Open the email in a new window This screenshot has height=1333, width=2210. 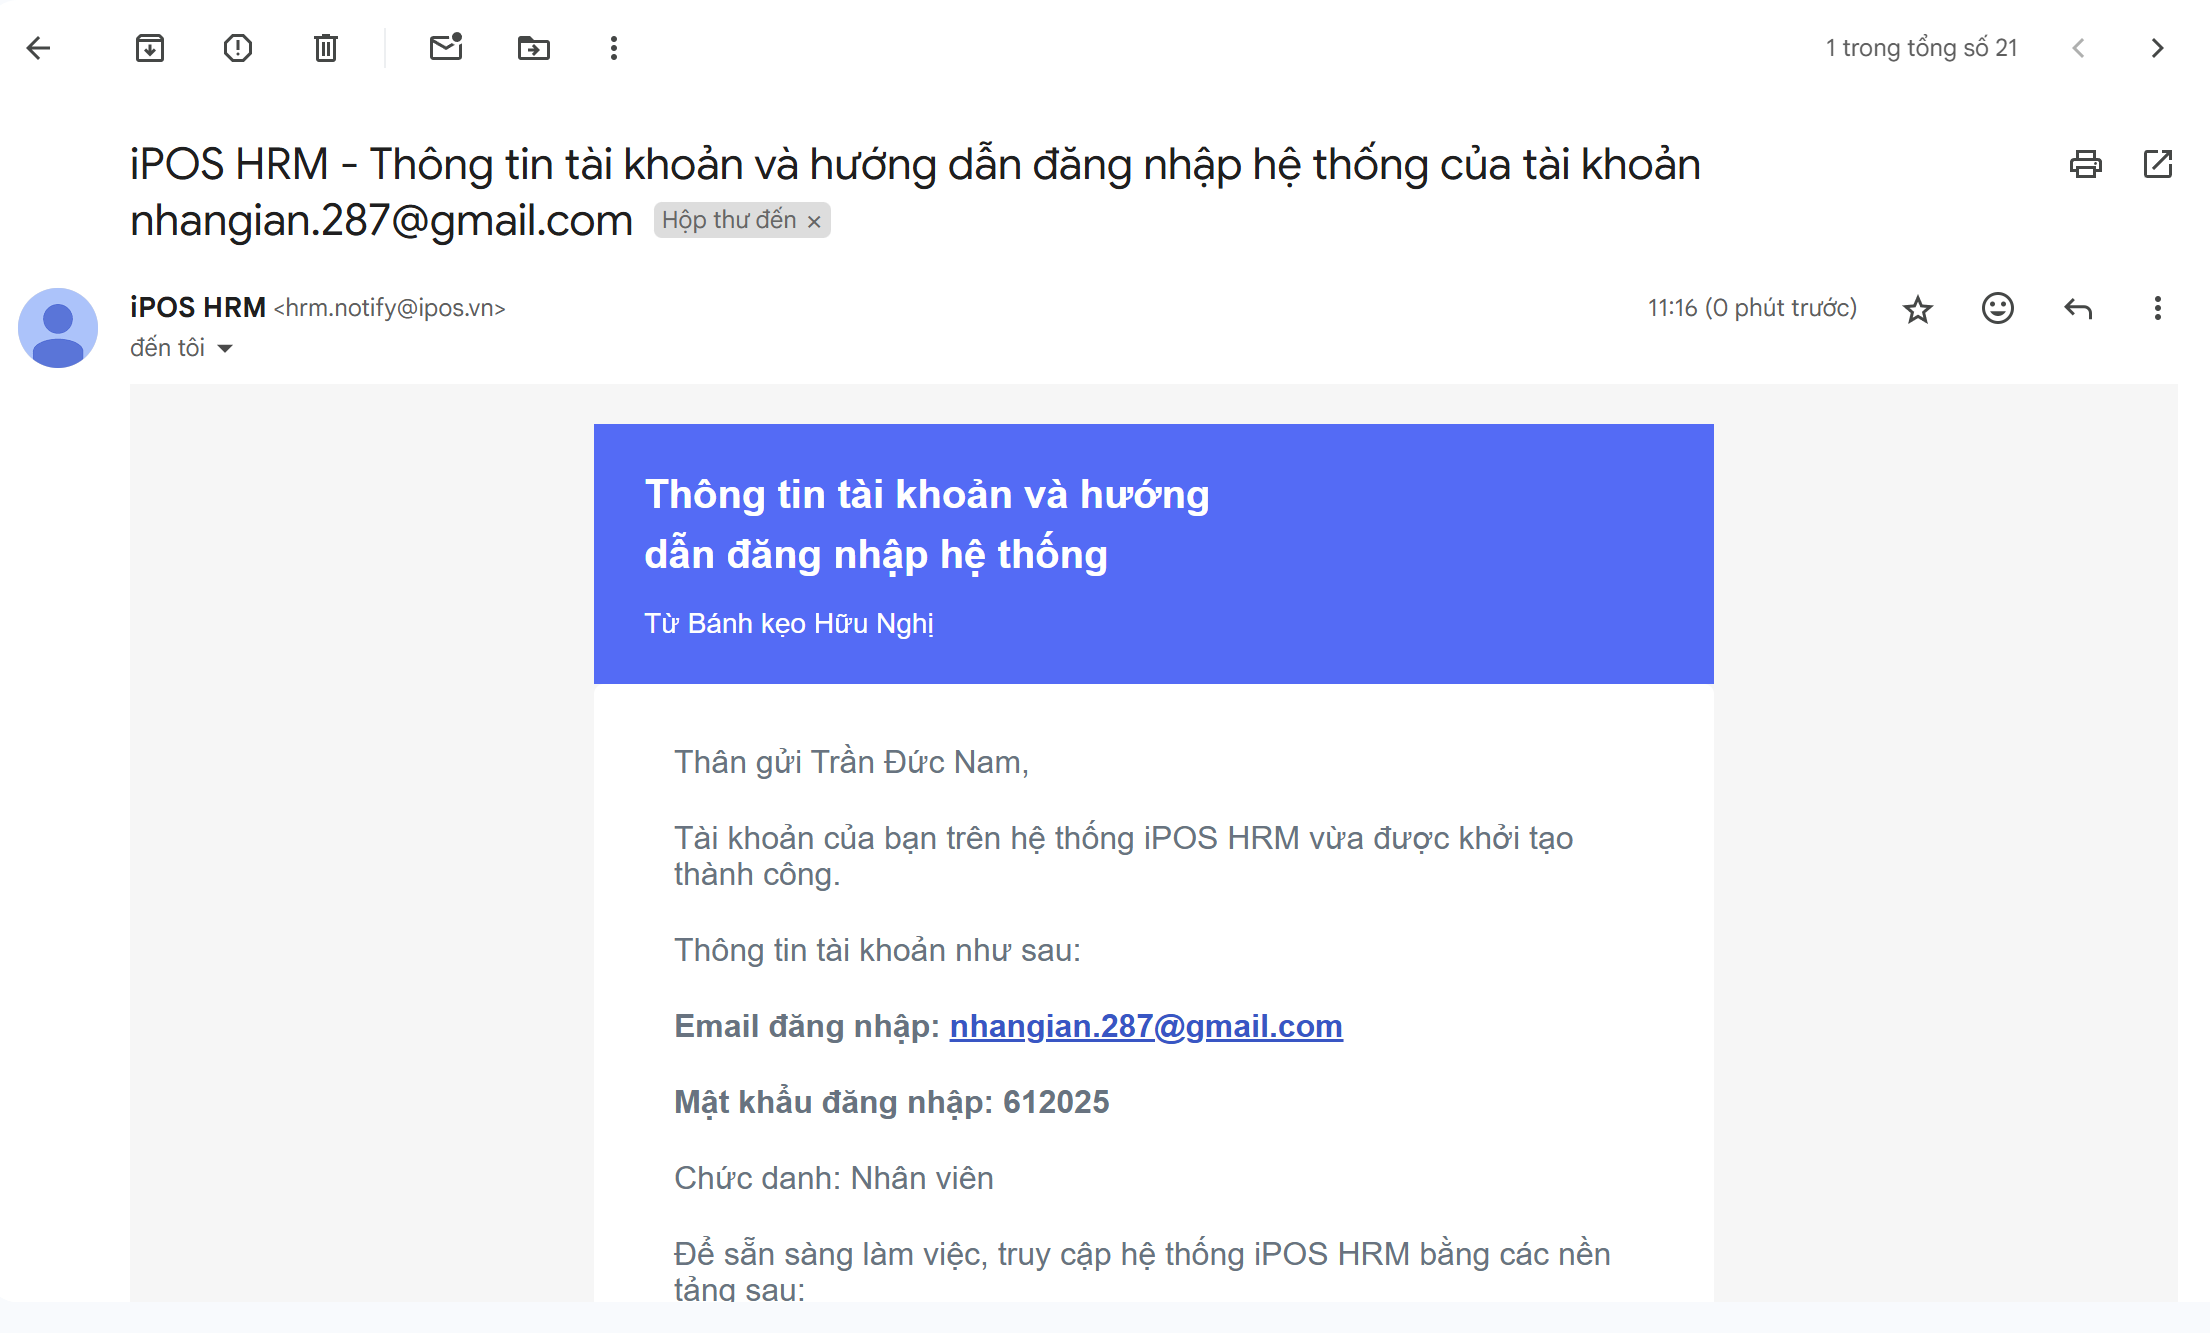pos(2158,164)
